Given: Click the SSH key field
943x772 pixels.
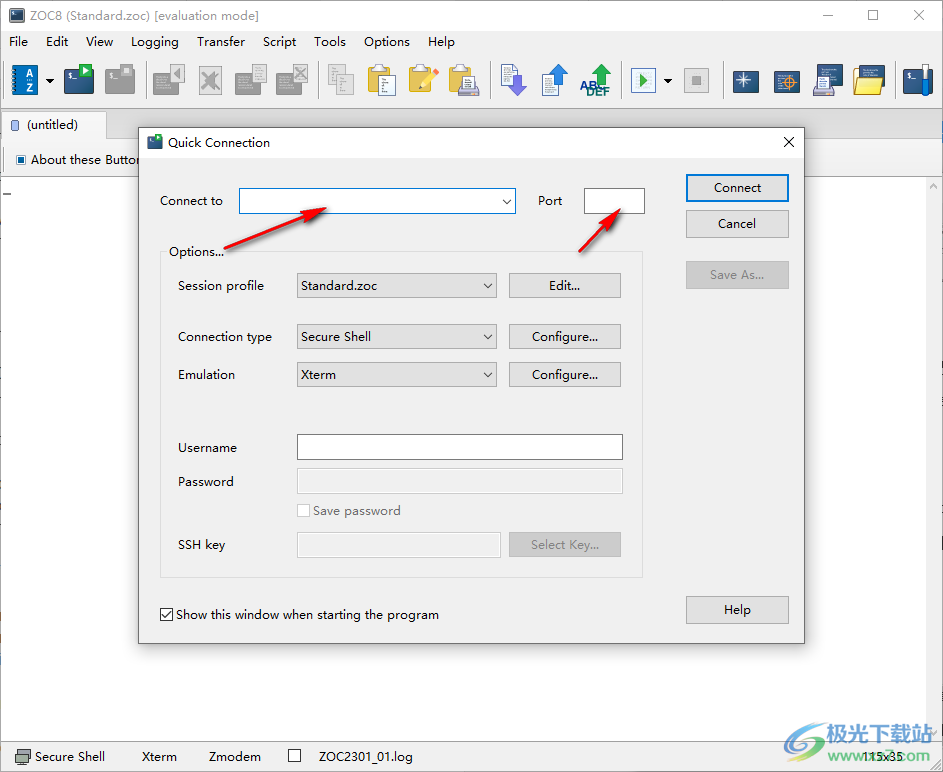Looking at the screenshot, I should [x=399, y=545].
